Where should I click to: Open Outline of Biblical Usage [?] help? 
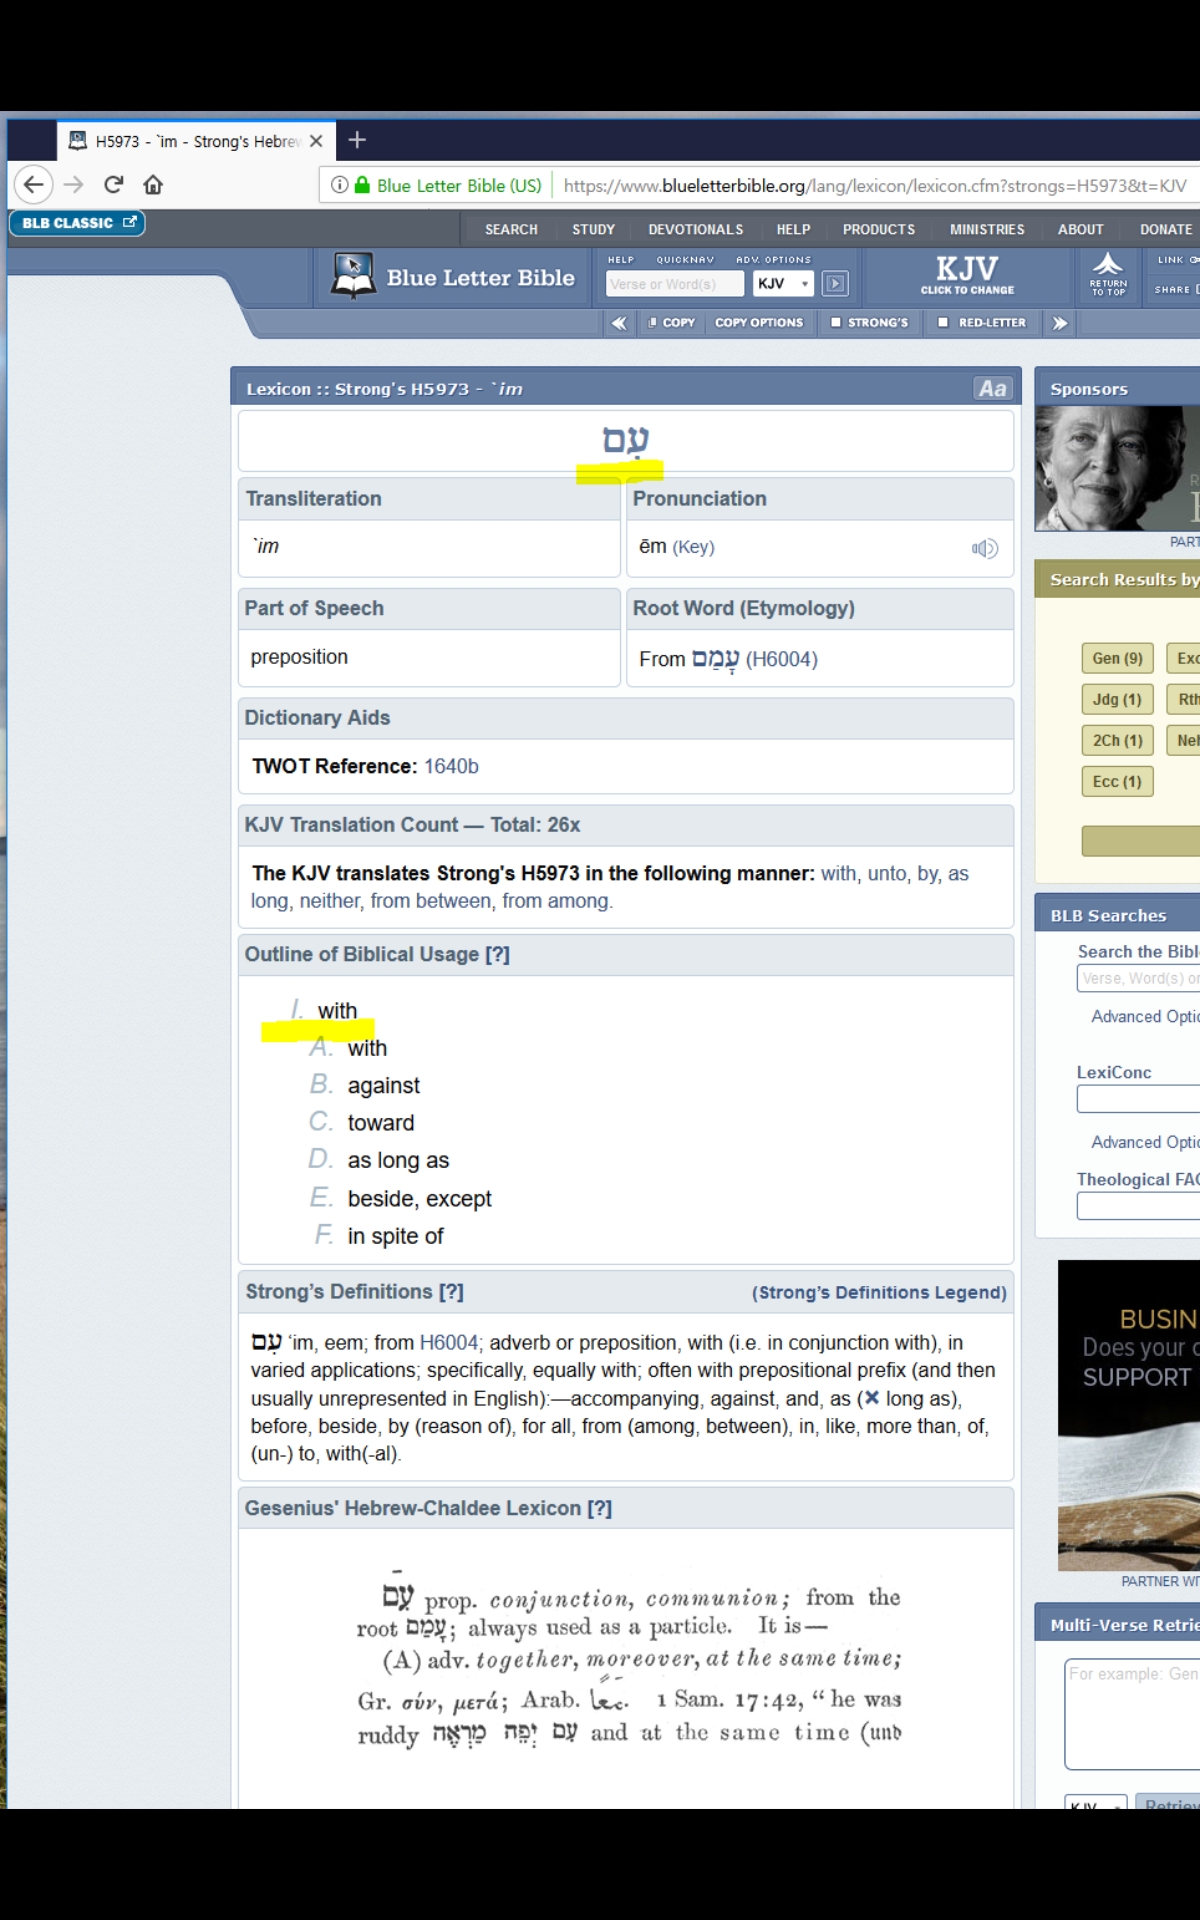tap(497, 954)
